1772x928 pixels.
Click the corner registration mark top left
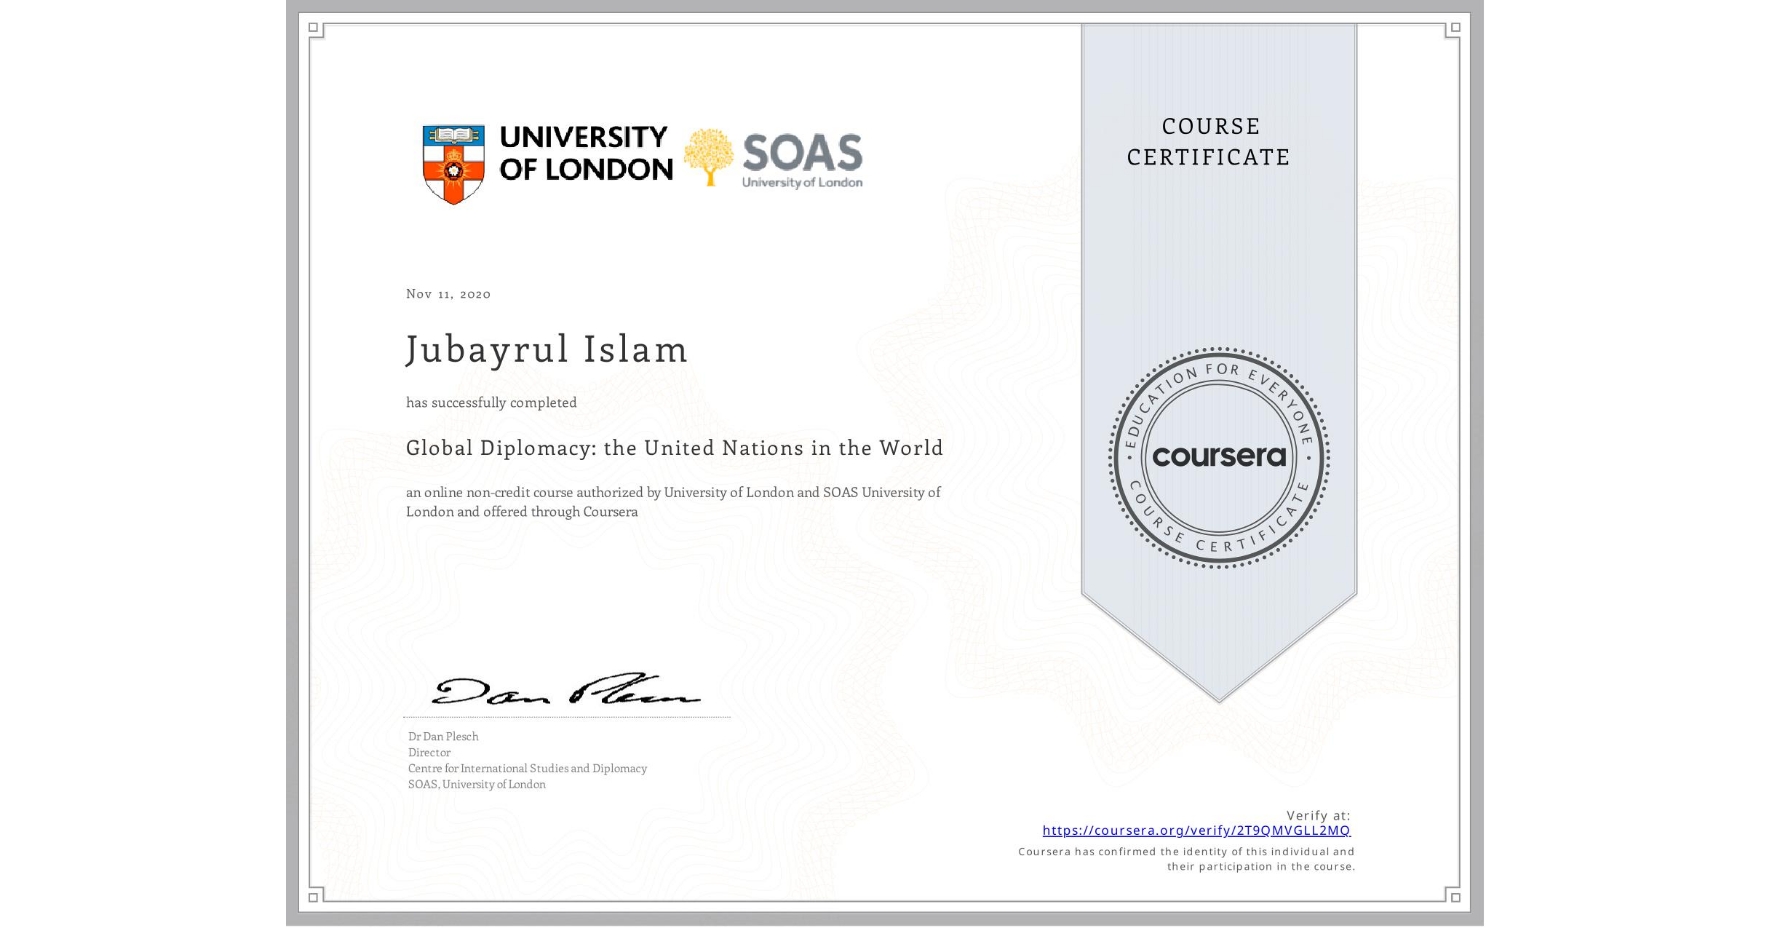[313, 27]
